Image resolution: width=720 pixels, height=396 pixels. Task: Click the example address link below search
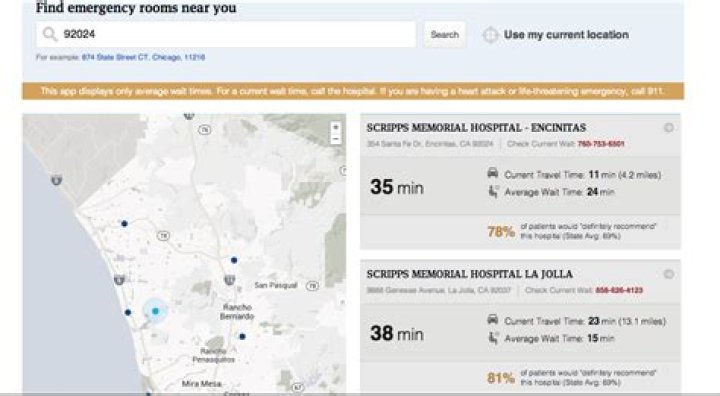(143, 57)
